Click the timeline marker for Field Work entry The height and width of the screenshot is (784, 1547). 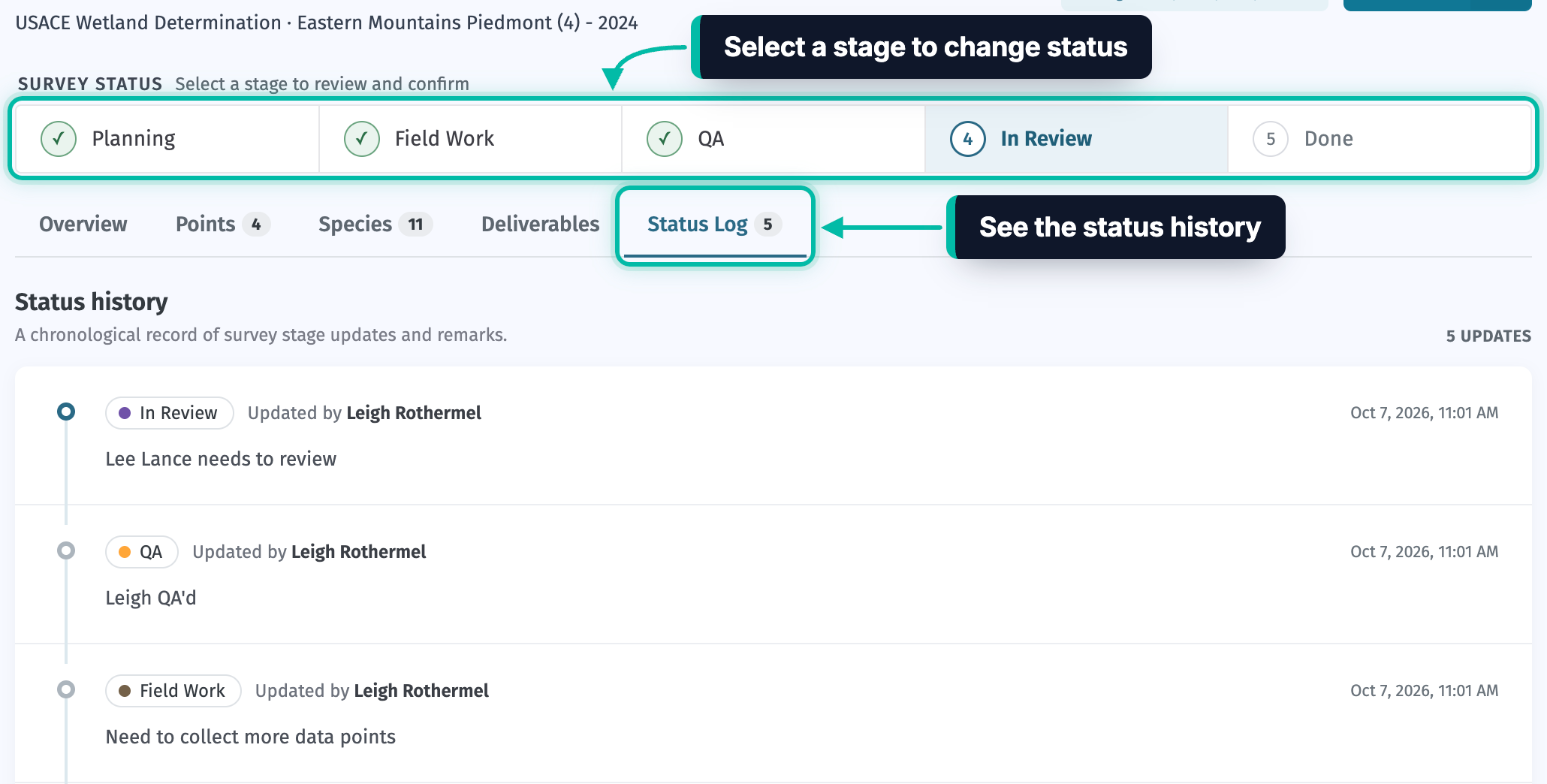(x=66, y=689)
